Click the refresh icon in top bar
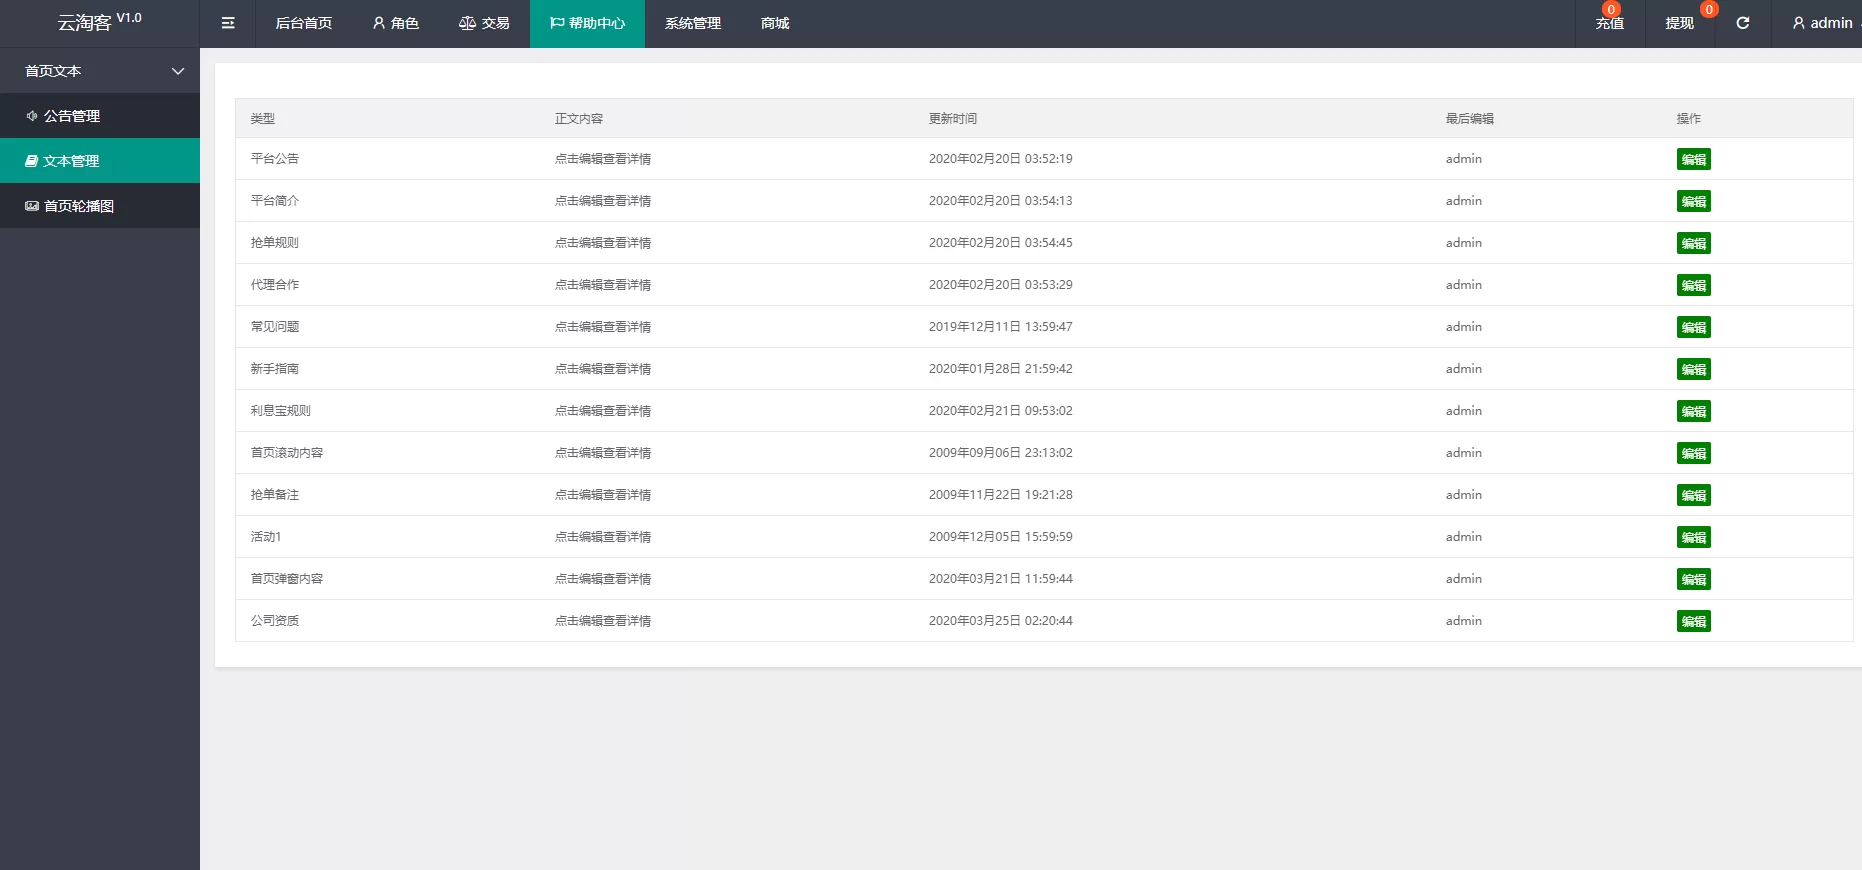The height and width of the screenshot is (870, 1862). [x=1742, y=23]
